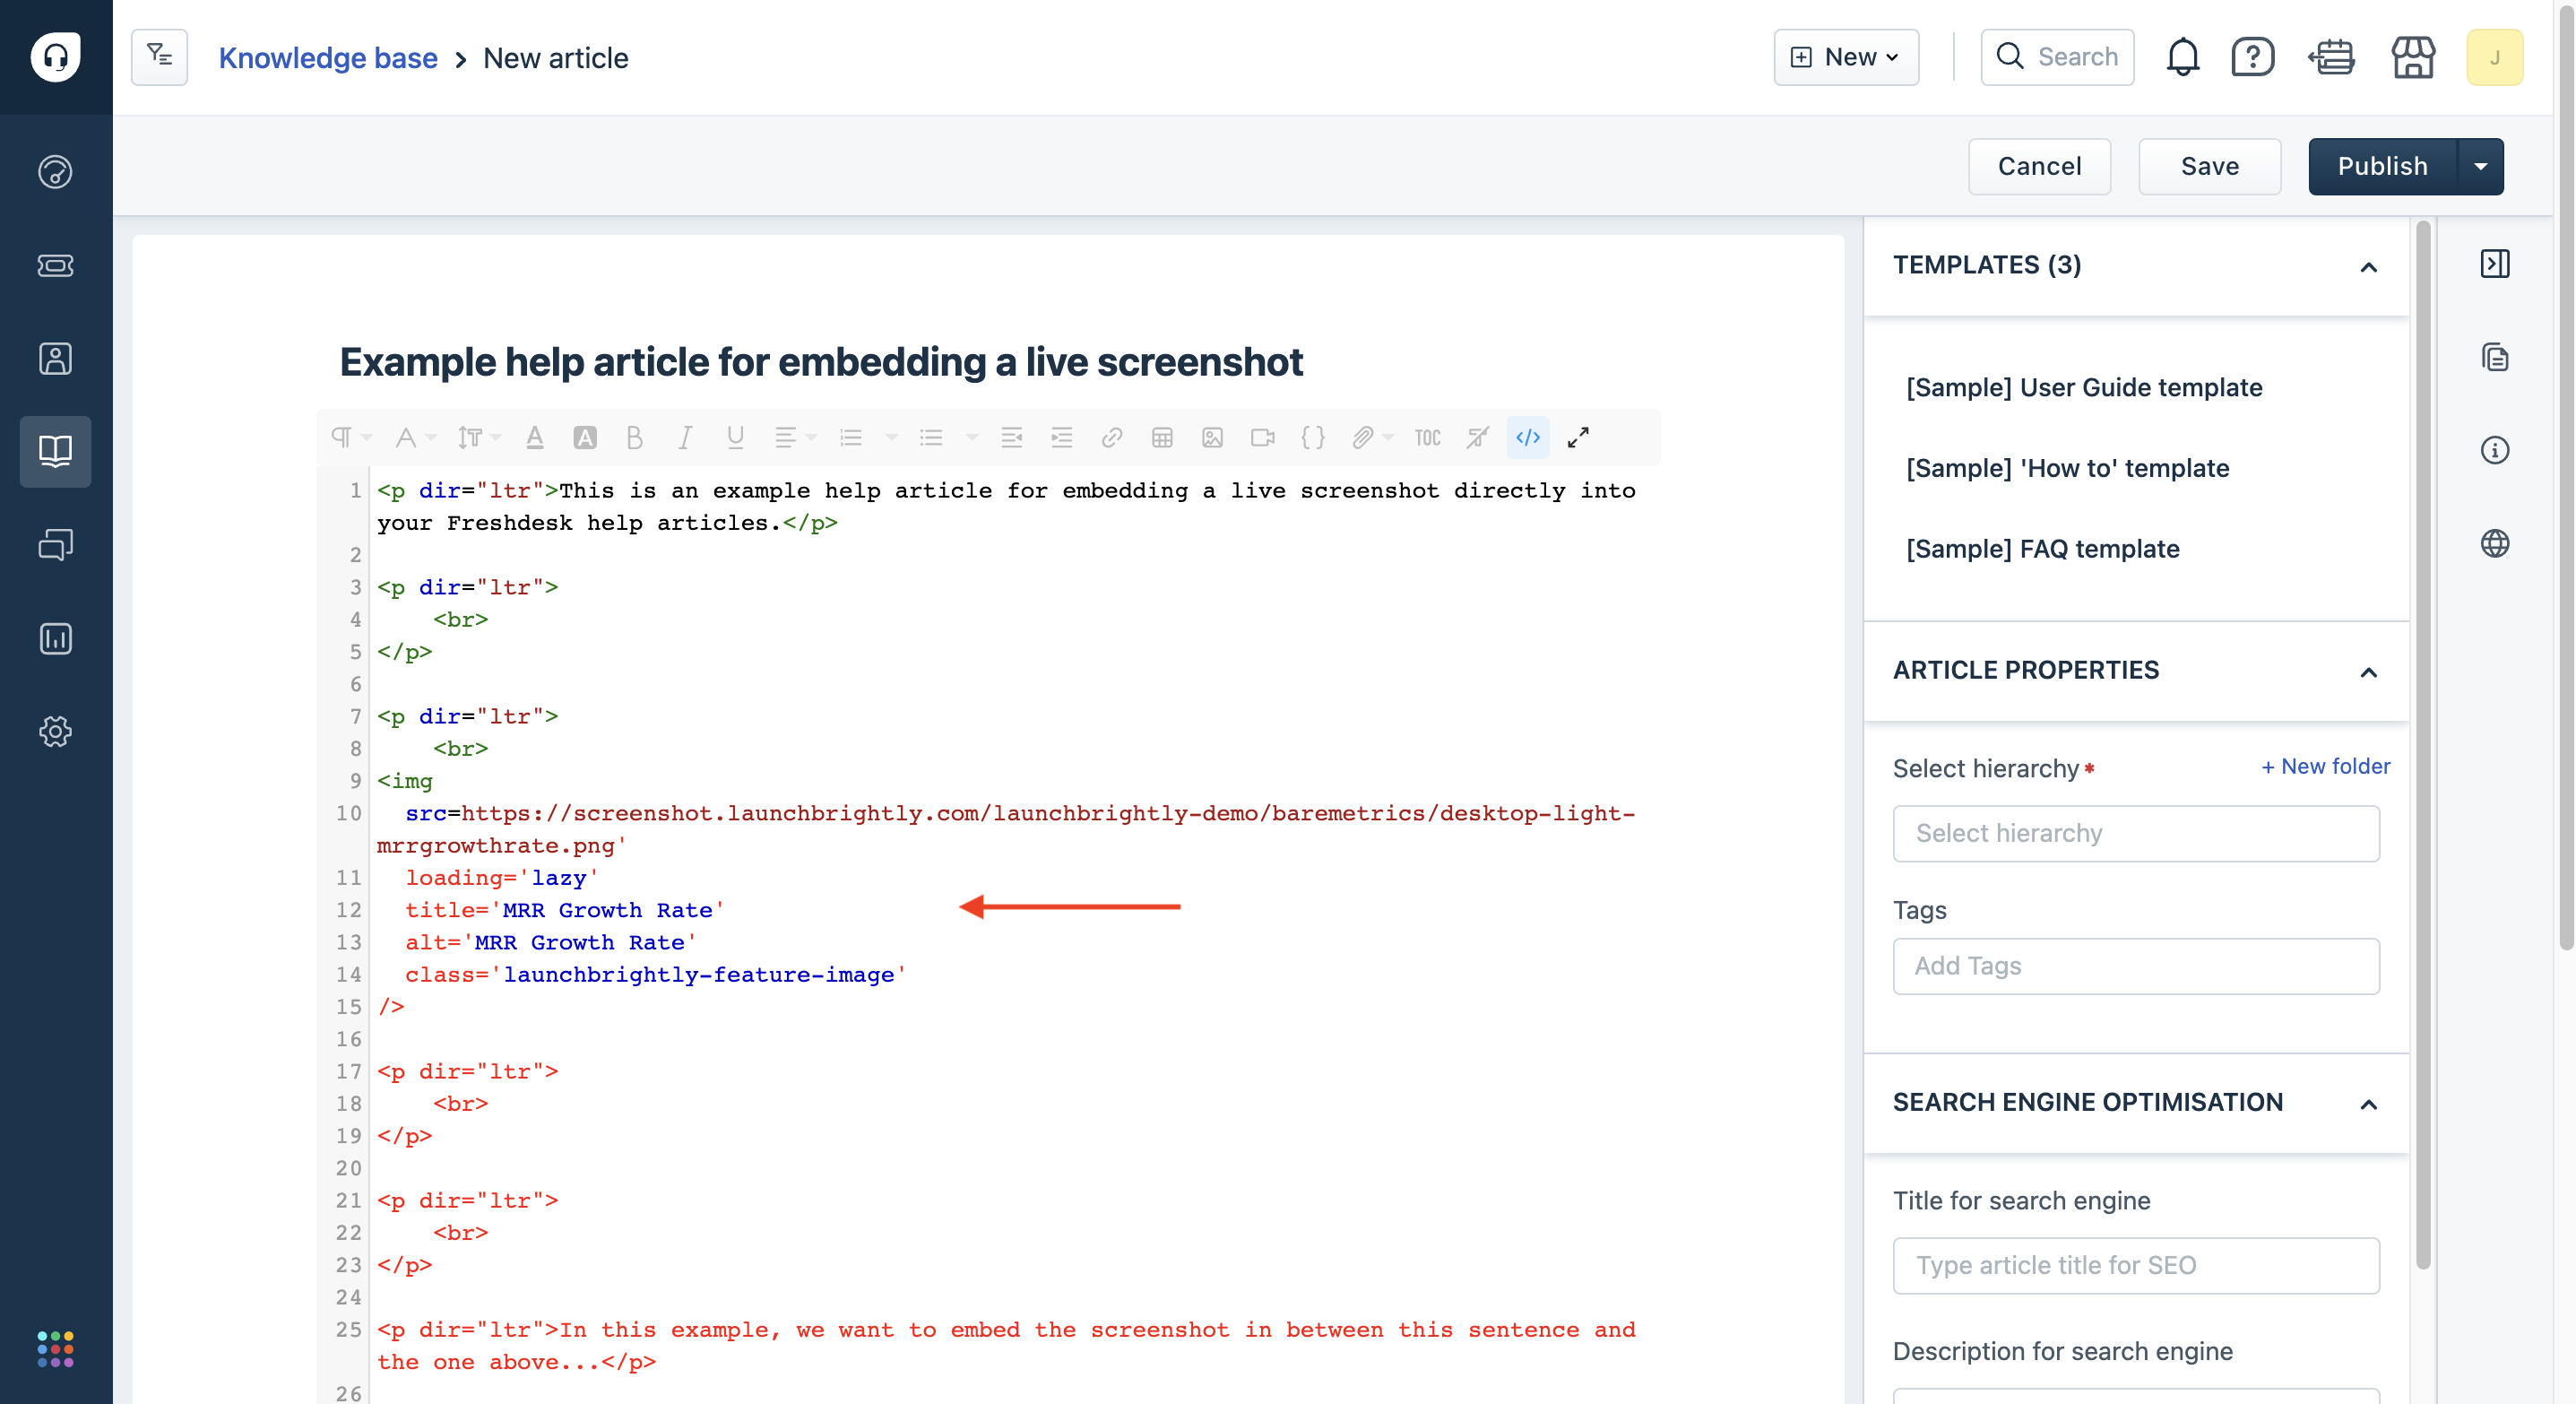Insert a video from toolbar

point(1262,437)
